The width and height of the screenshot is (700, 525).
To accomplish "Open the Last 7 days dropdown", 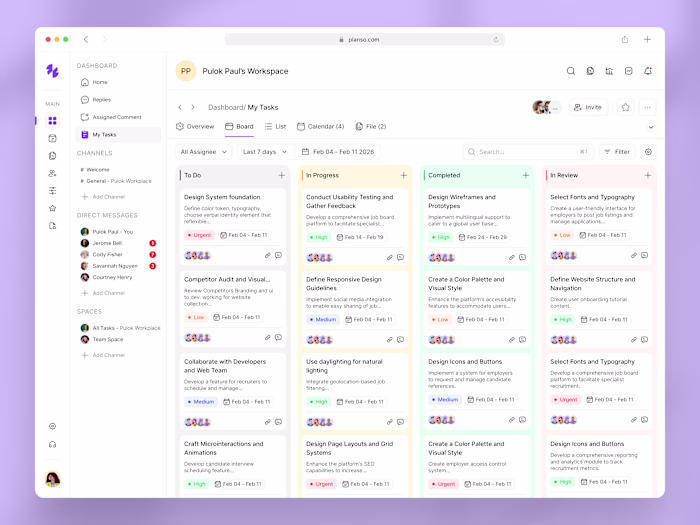I will point(265,152).
